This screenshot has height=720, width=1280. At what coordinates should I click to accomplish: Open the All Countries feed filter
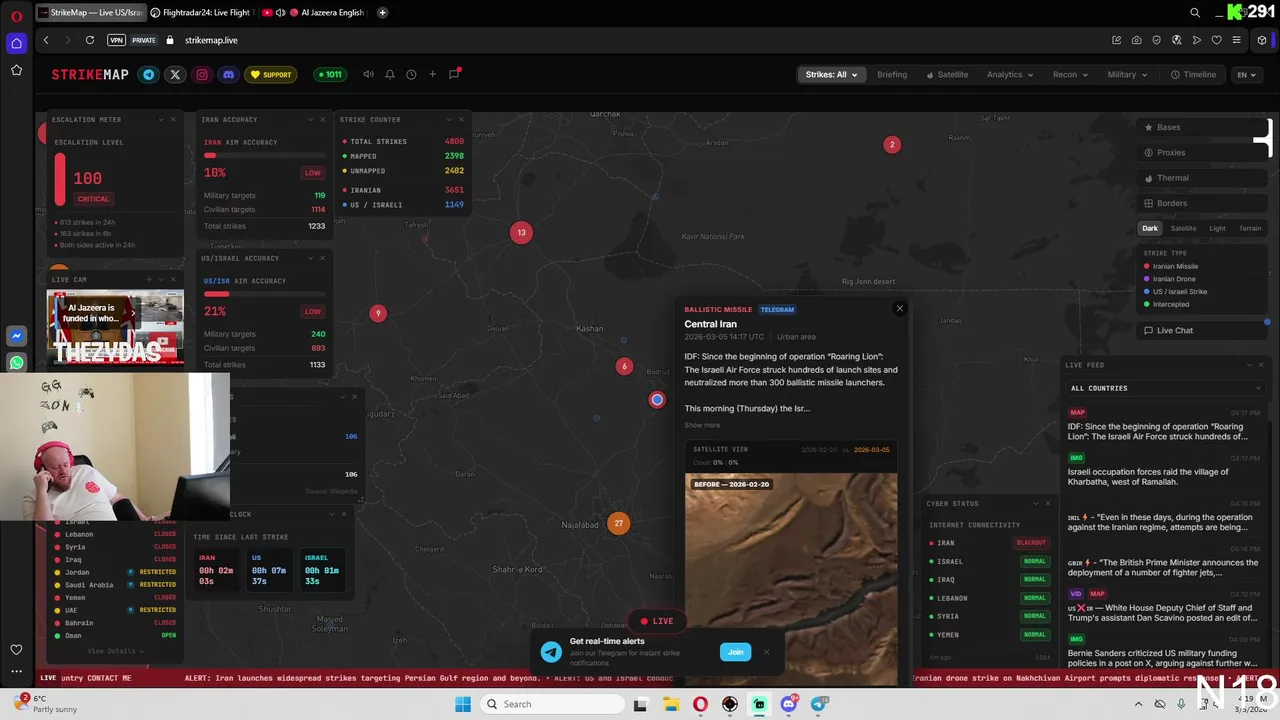coord(1165,388)
